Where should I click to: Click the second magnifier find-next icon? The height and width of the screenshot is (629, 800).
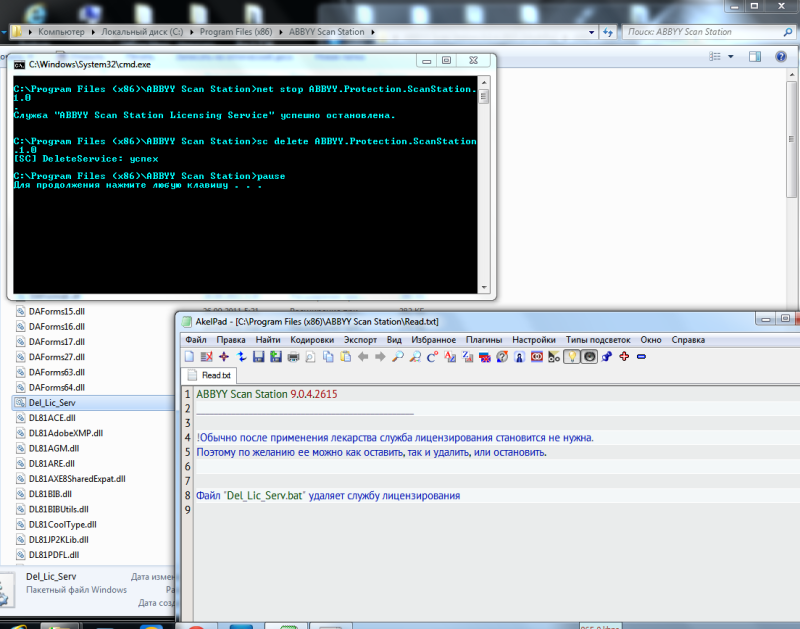tap(415, 357)
